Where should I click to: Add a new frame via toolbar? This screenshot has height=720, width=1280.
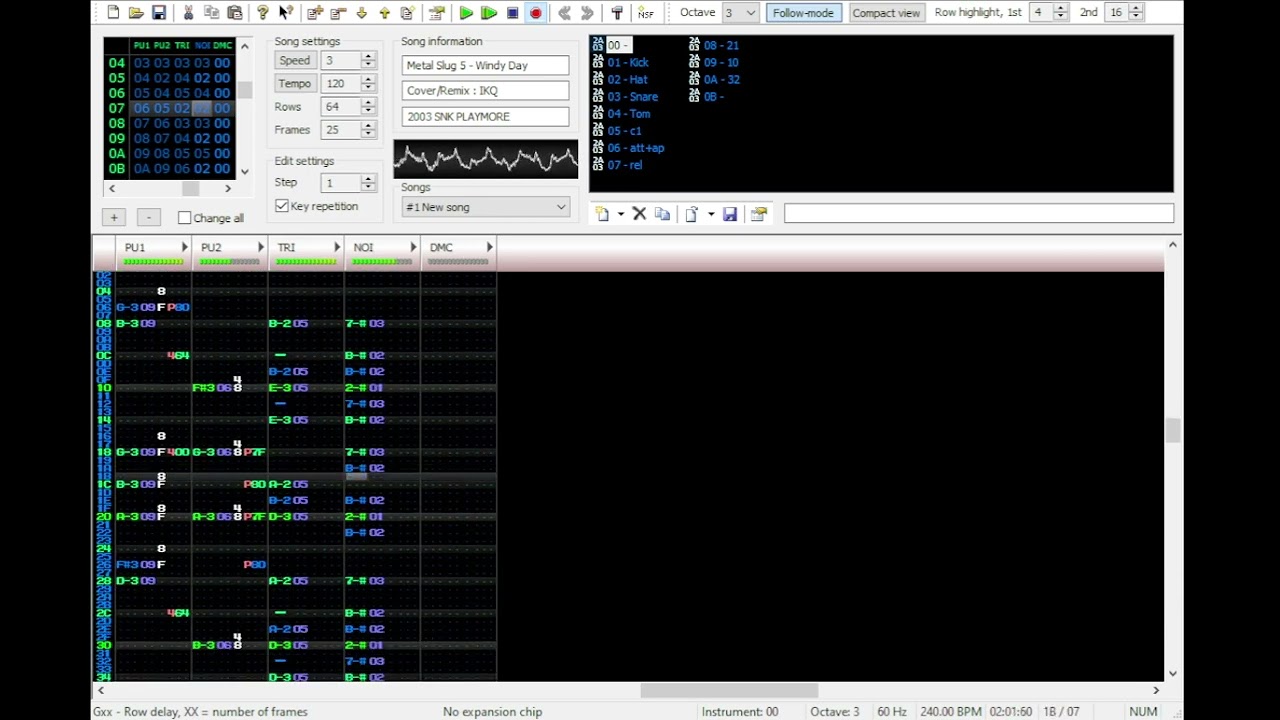click(315, 13)
